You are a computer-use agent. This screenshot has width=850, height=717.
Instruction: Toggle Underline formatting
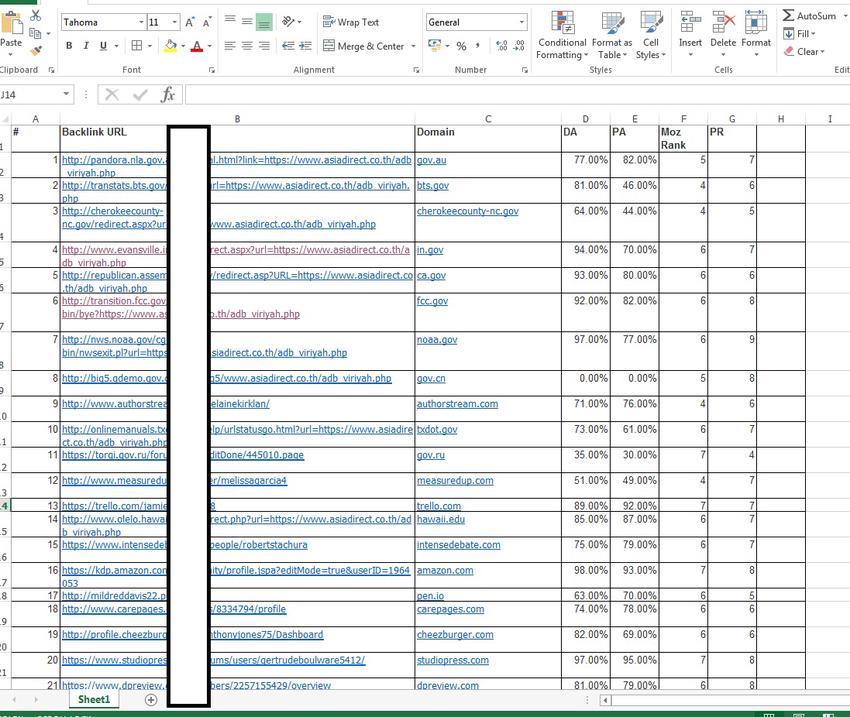point(103,46)
